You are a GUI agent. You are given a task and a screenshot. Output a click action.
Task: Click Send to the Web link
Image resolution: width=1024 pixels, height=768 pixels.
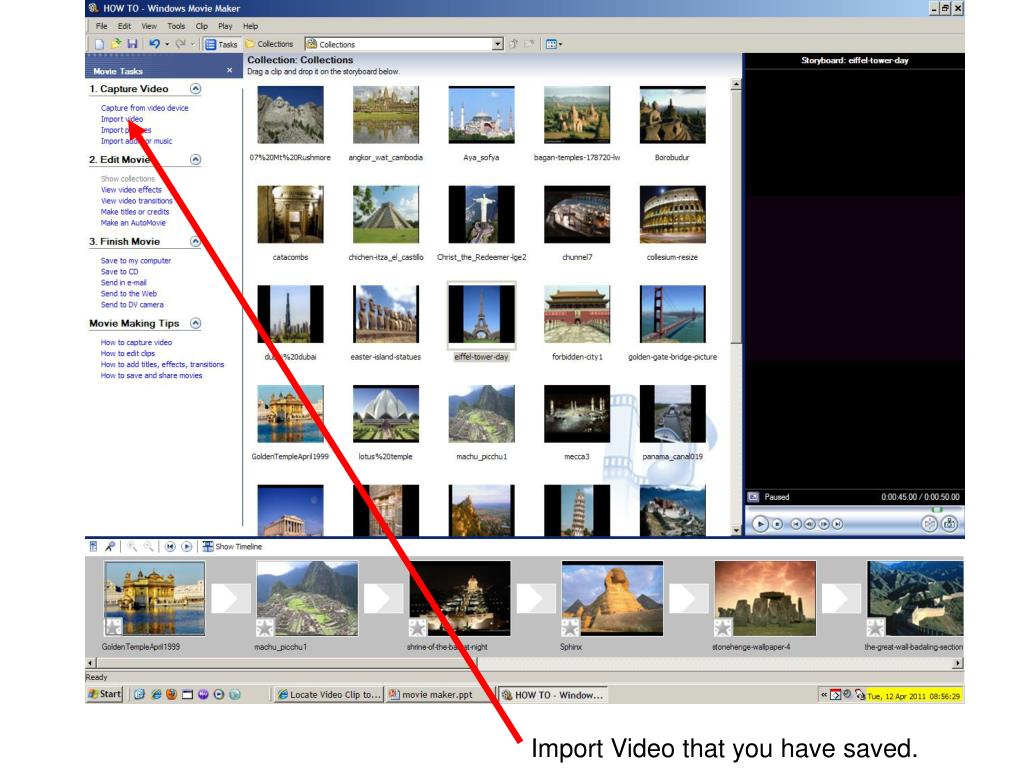[129, 294]
